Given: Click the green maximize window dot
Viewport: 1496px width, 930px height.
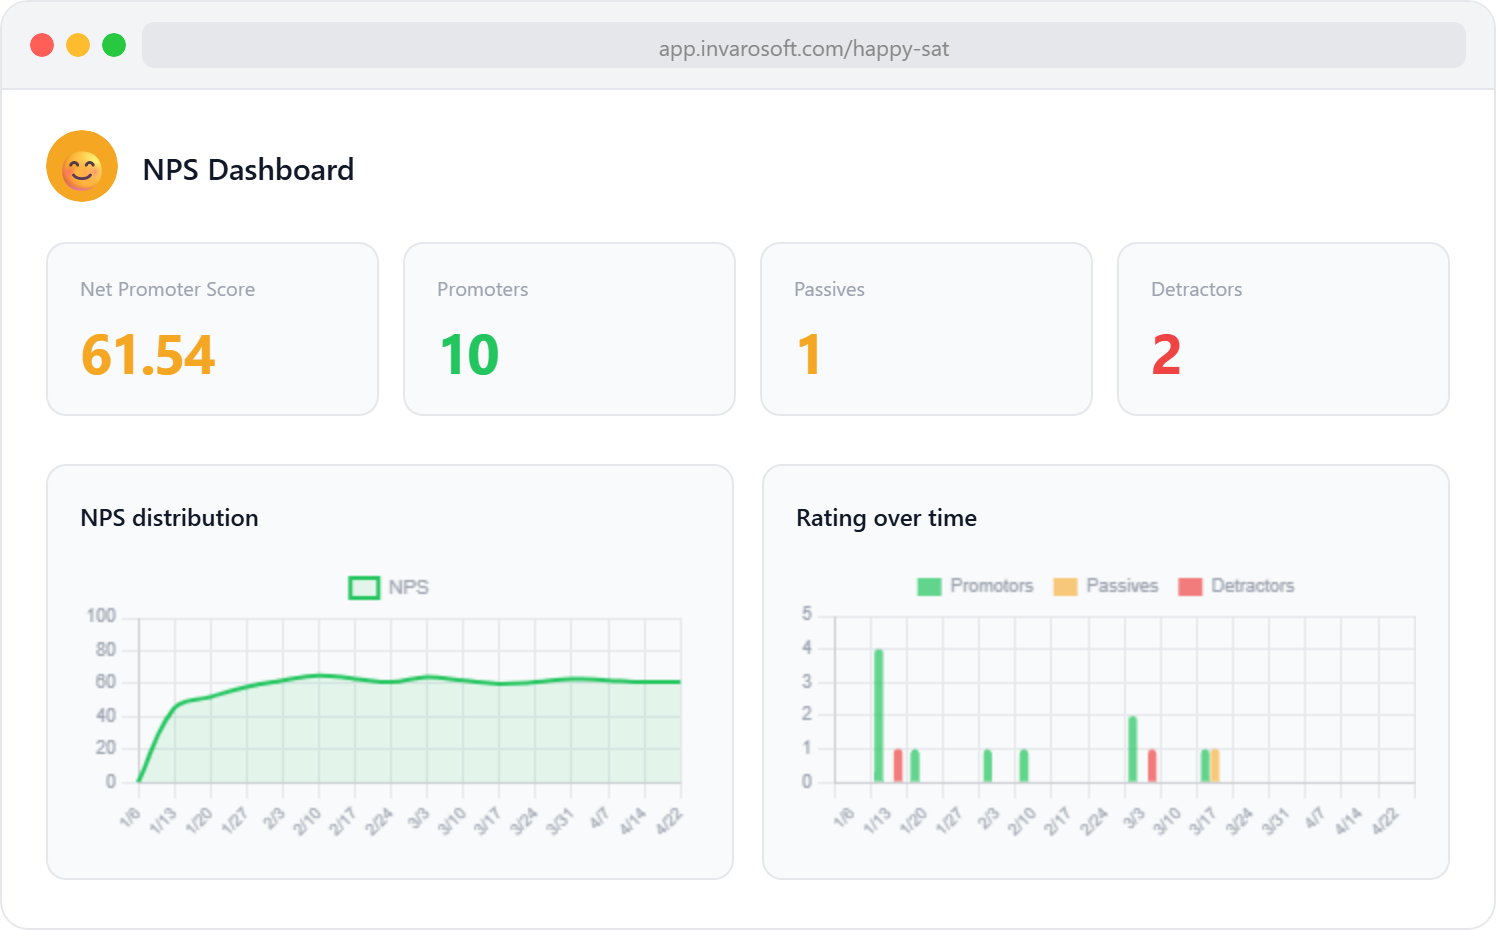Looking at the screenshot, I should tap(114, 45).
